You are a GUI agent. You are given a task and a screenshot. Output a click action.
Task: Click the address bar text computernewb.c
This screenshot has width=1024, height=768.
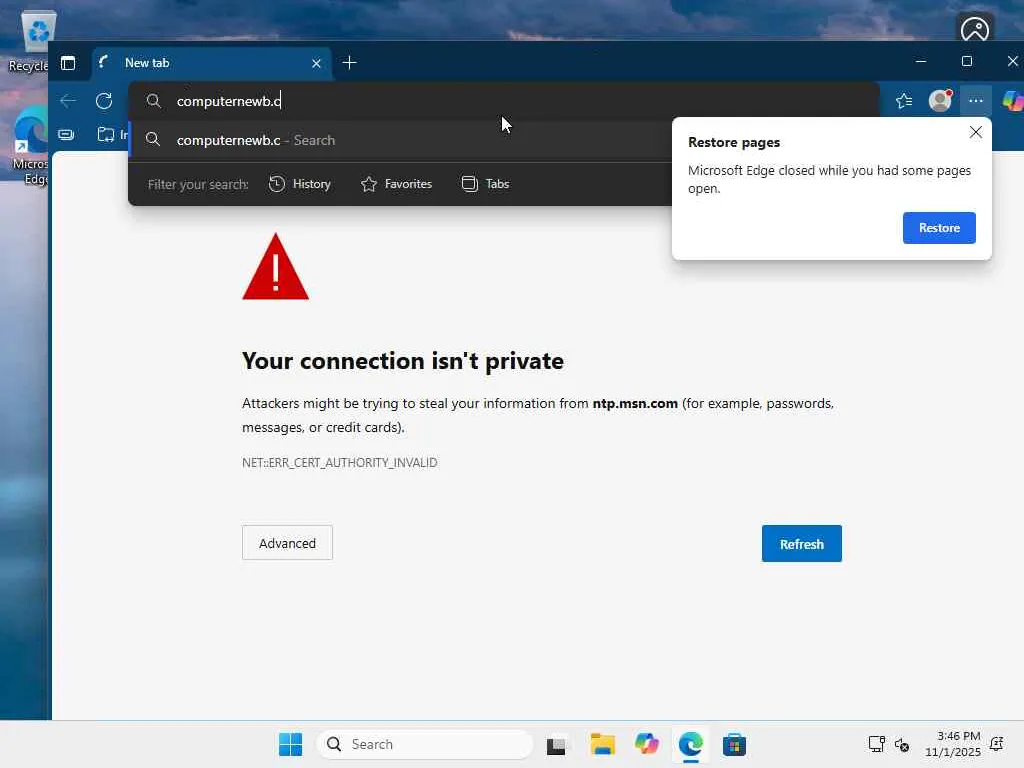click(x=229, y=101)
